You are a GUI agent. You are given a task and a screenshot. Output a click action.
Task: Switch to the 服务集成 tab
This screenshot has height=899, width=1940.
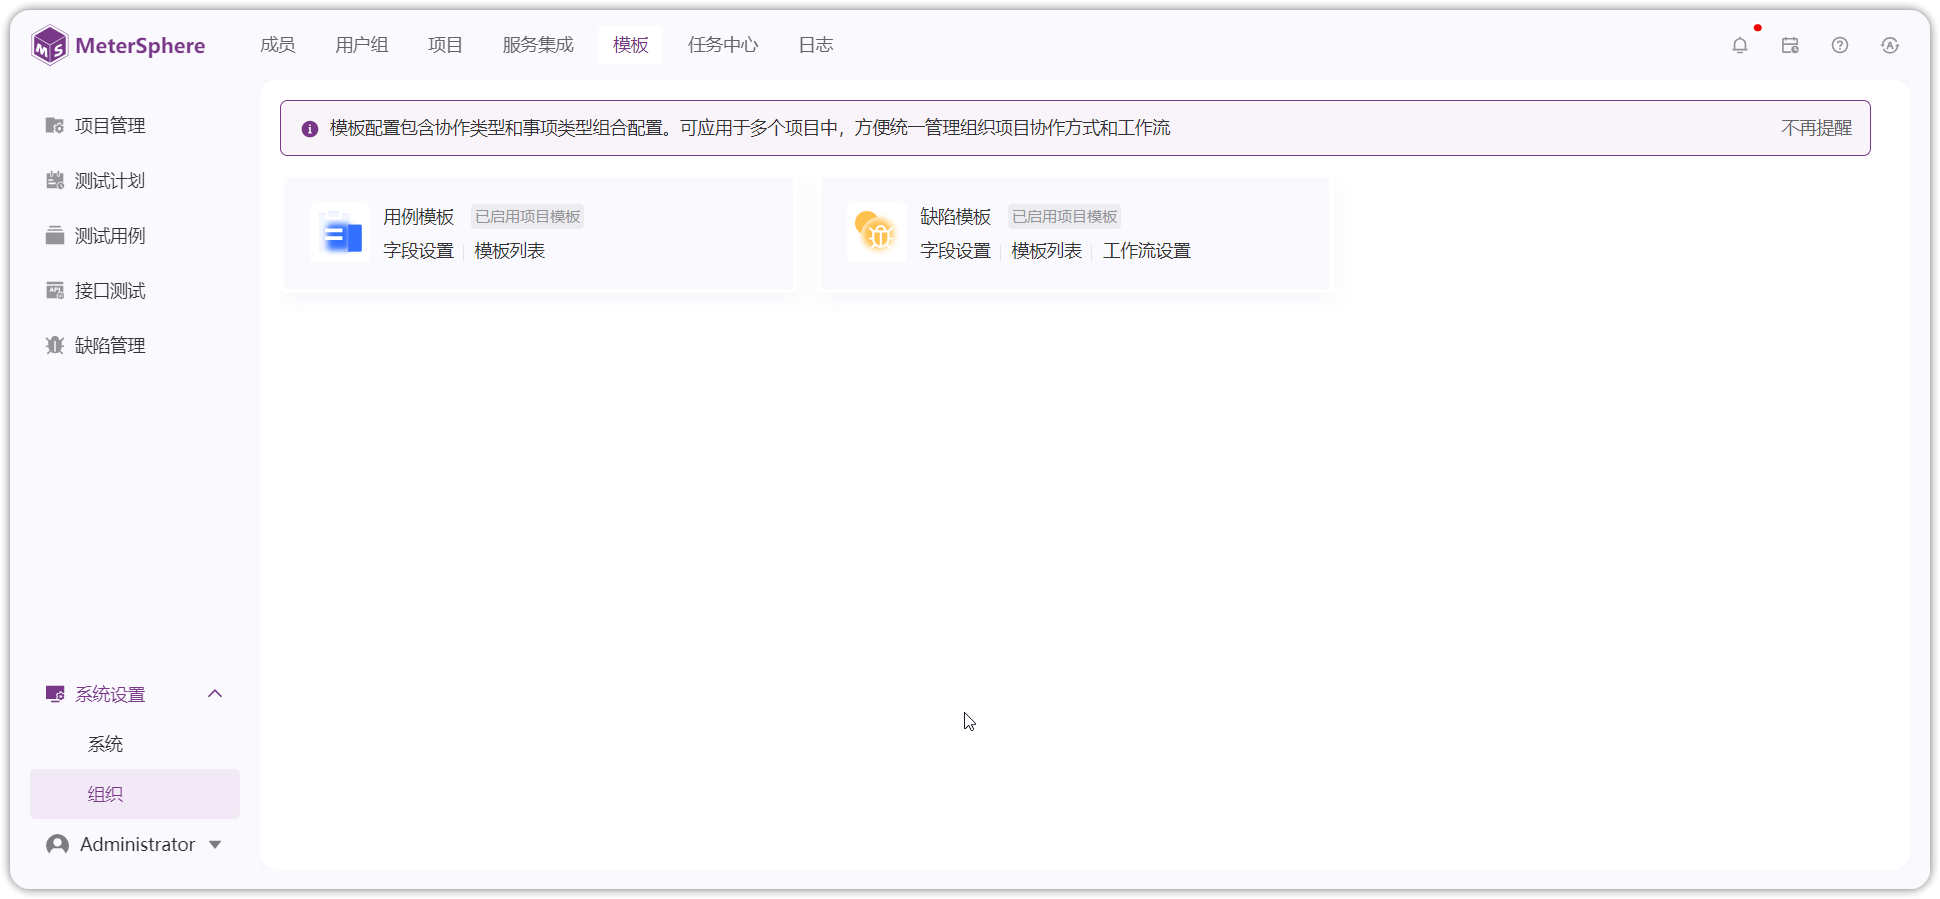(538, 45)
